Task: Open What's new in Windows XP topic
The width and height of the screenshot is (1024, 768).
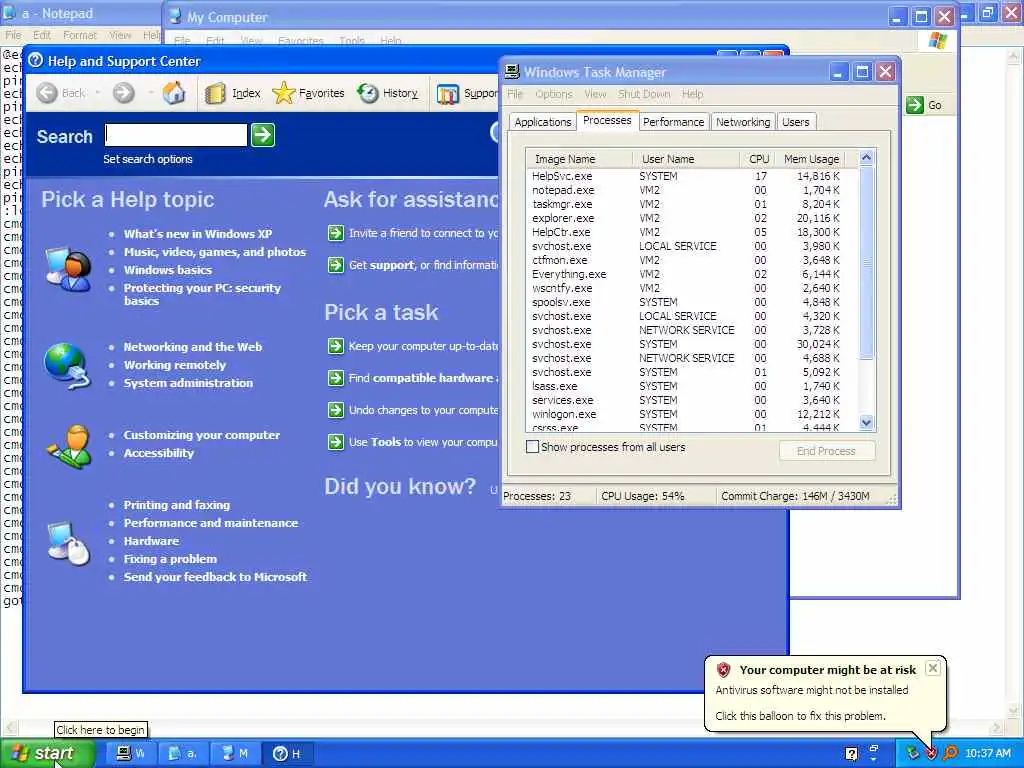Action: click(198, 234)
